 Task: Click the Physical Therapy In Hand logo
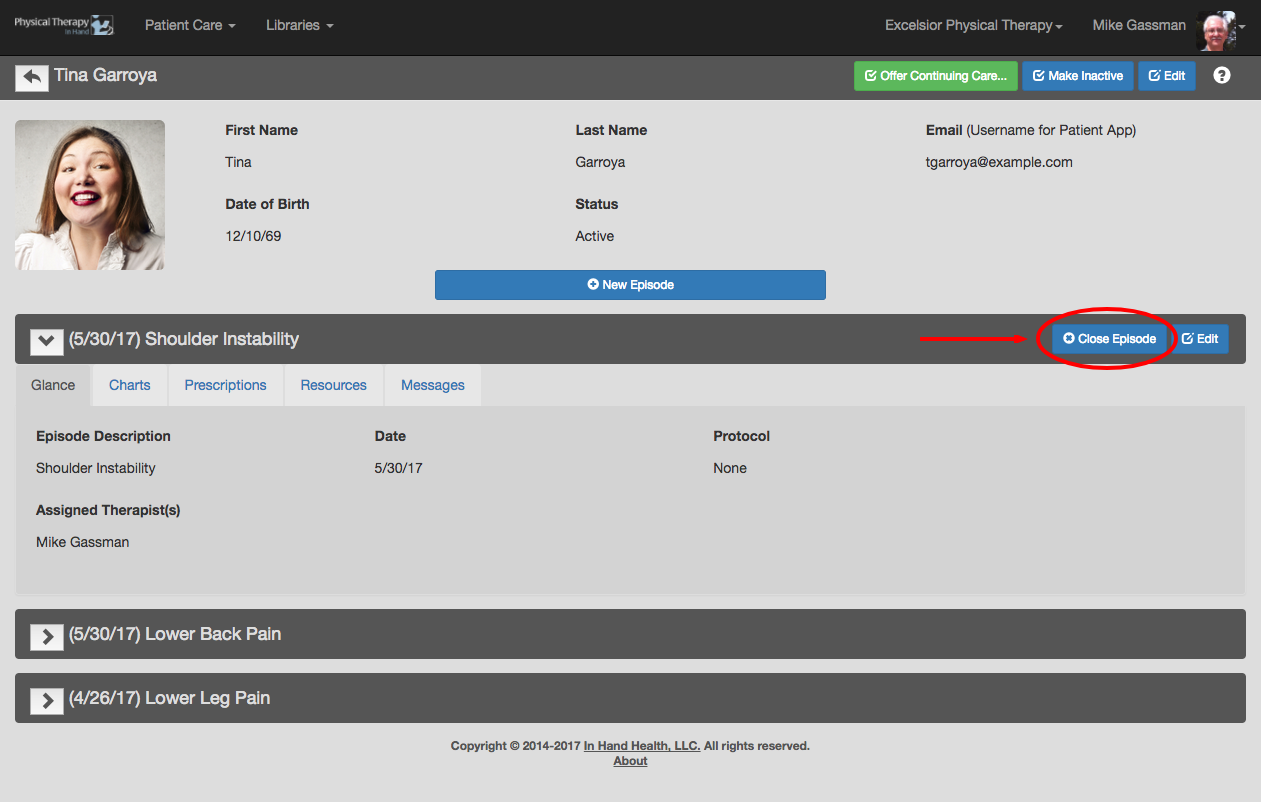click(64, 25)
